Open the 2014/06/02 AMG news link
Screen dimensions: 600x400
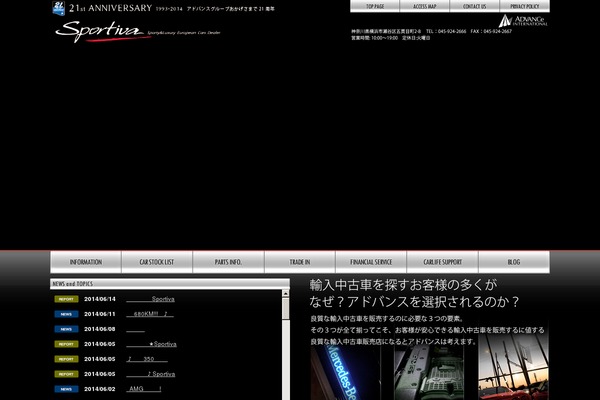pos(144,389)
